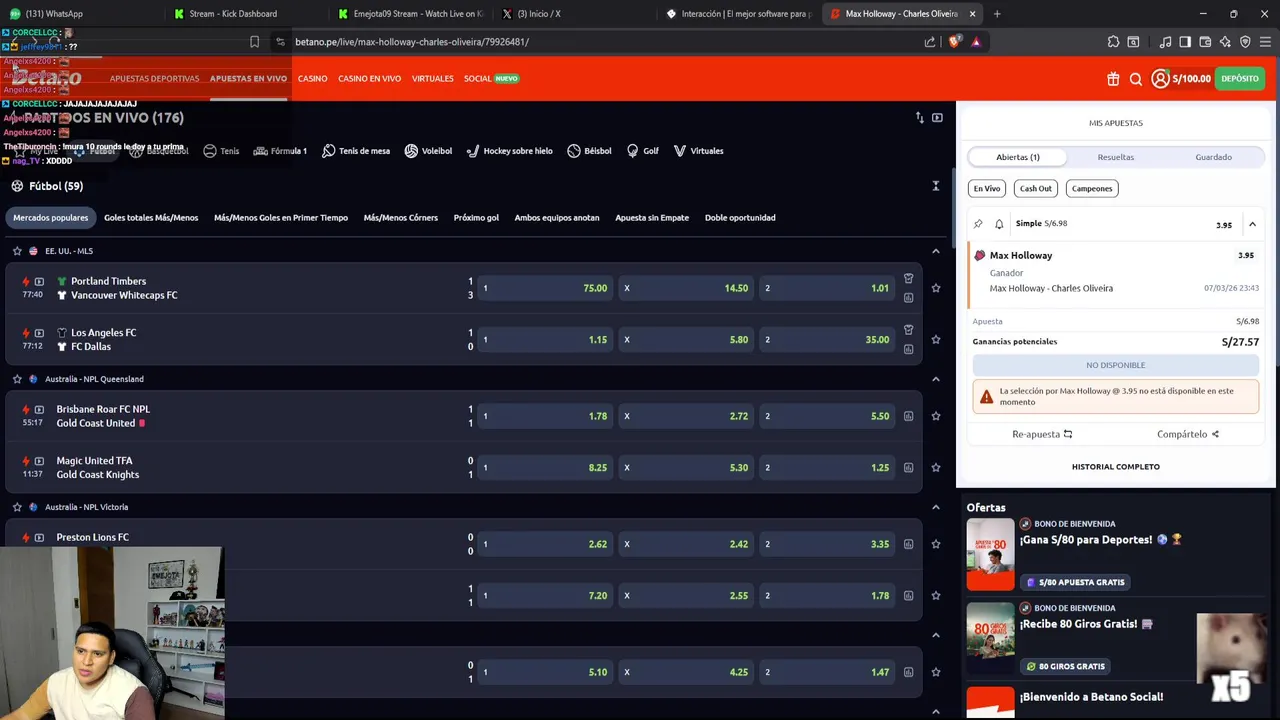Collapse the Australia - NPL Victoria section
Screen dimensions: 1280x720
[936, 507]
